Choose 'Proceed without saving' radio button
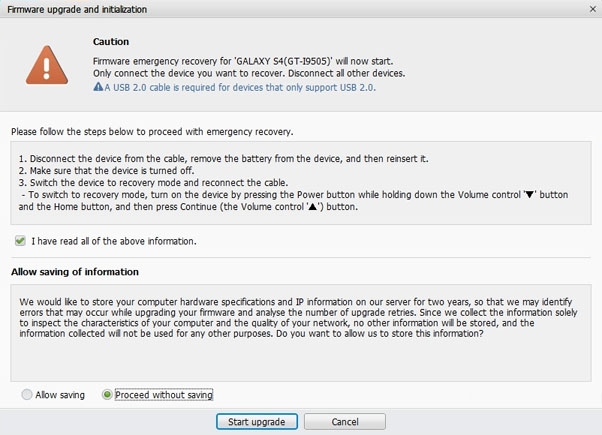The width and height of the screenshot is (602, 435). tap(109, 395)
